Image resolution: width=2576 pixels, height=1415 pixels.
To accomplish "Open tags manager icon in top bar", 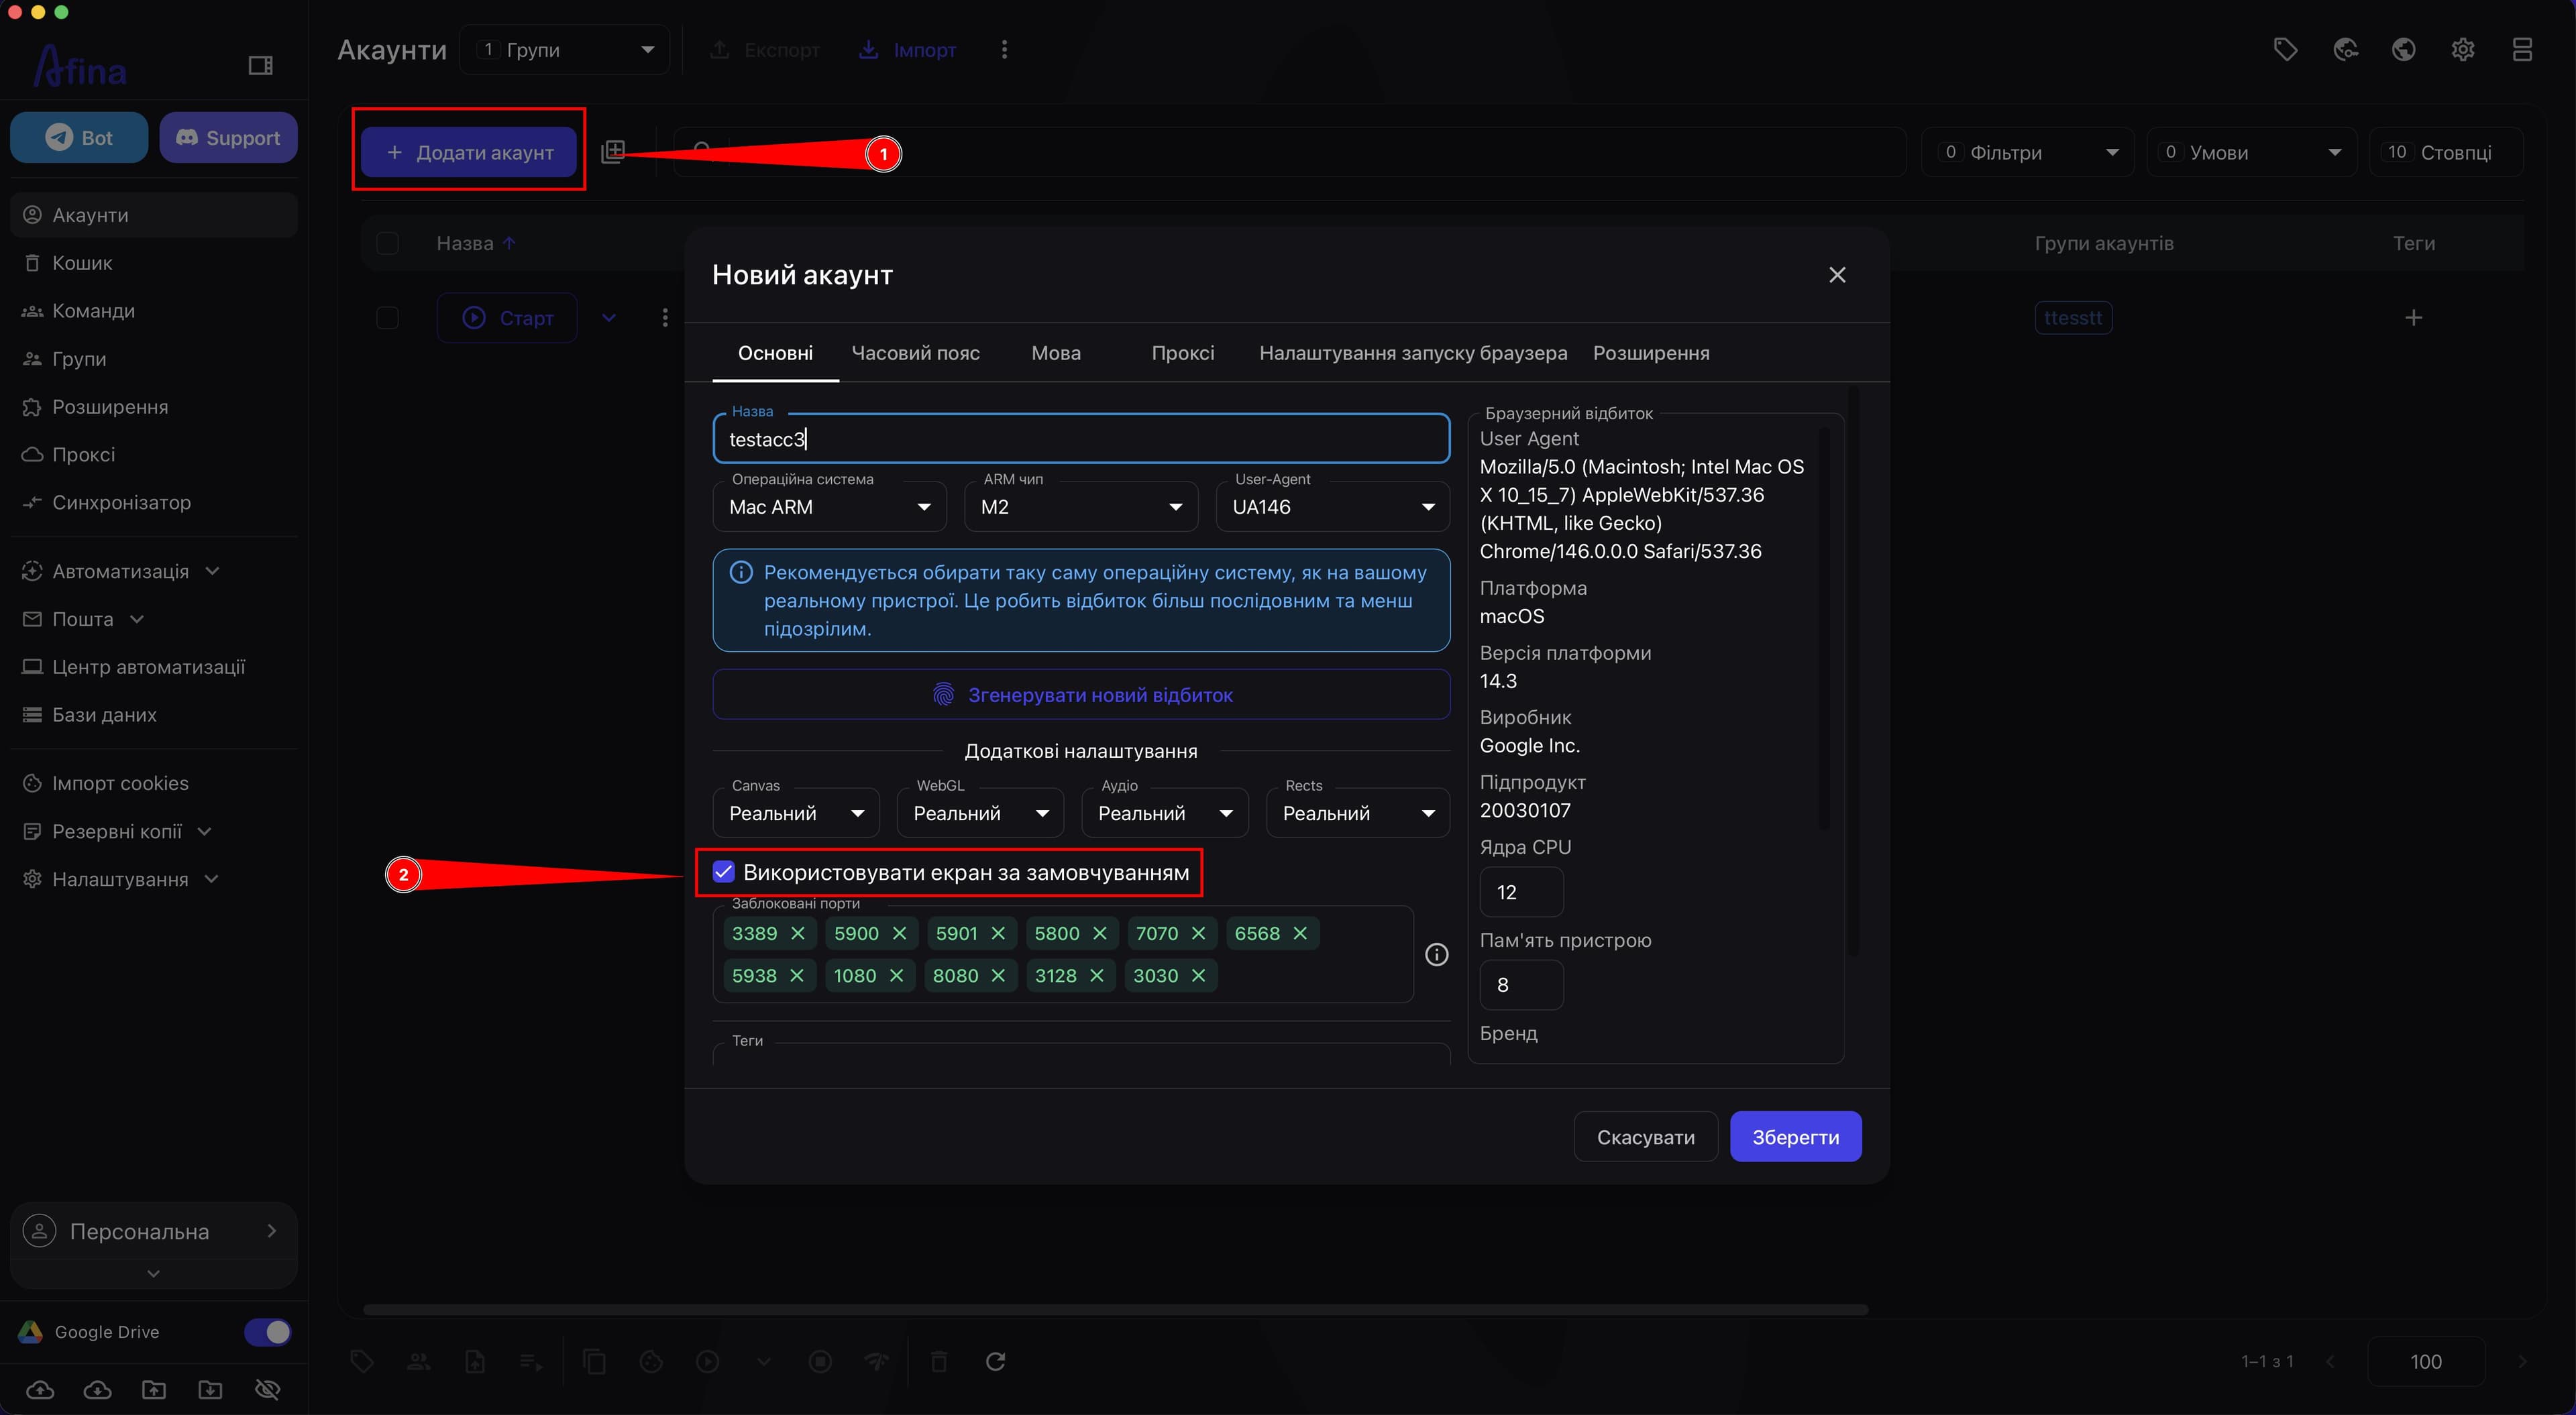I will pyautogui.click(x=2285, y=50).
